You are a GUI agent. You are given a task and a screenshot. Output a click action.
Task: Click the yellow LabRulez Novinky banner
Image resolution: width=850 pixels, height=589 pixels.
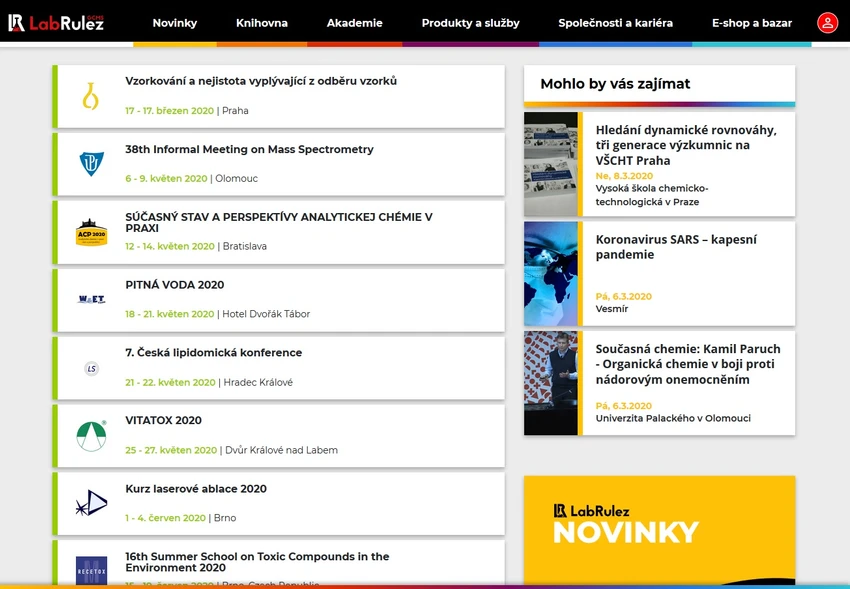click(x=659, y=530)
